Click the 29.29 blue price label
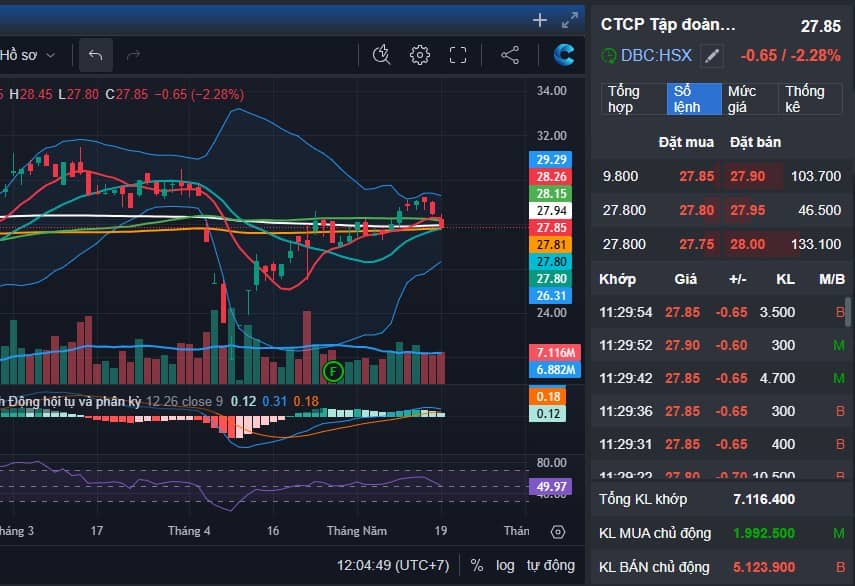Viewport: 855px width, 586px height. click(x=551, y=159)
